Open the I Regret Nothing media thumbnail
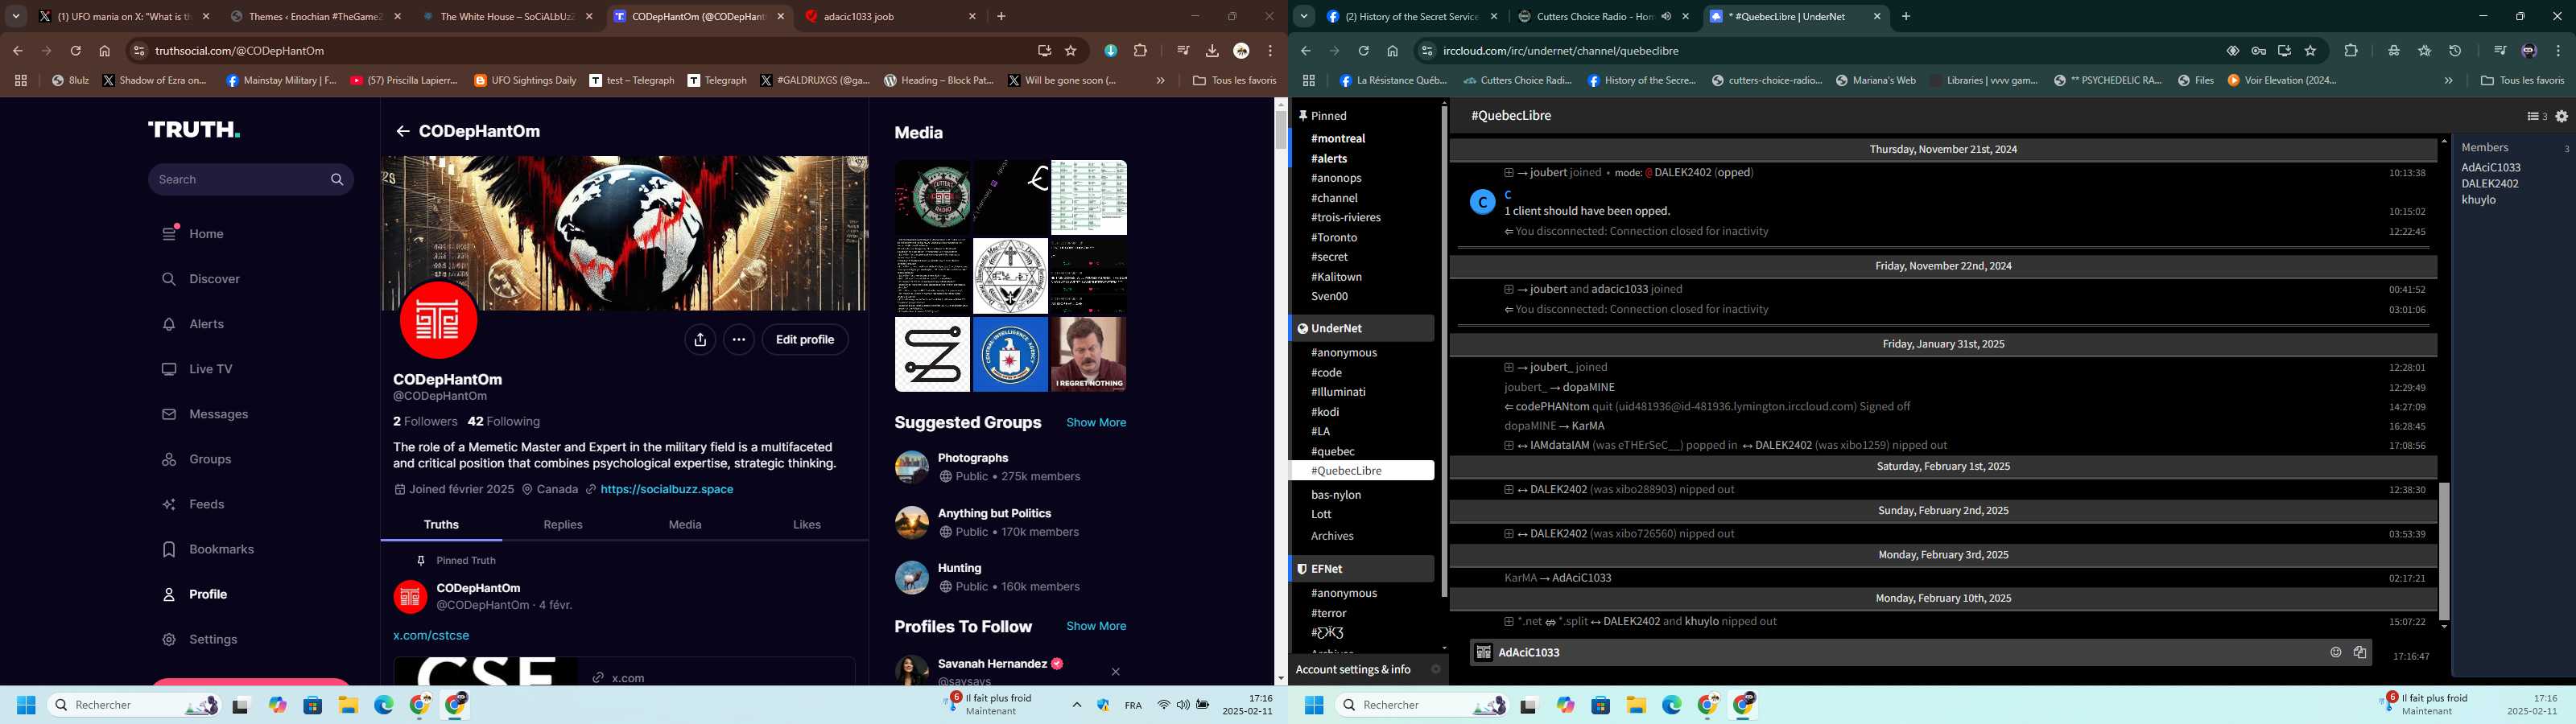Image resolution: width=2576 pixels, height=724 pixels. [1089, 355]
